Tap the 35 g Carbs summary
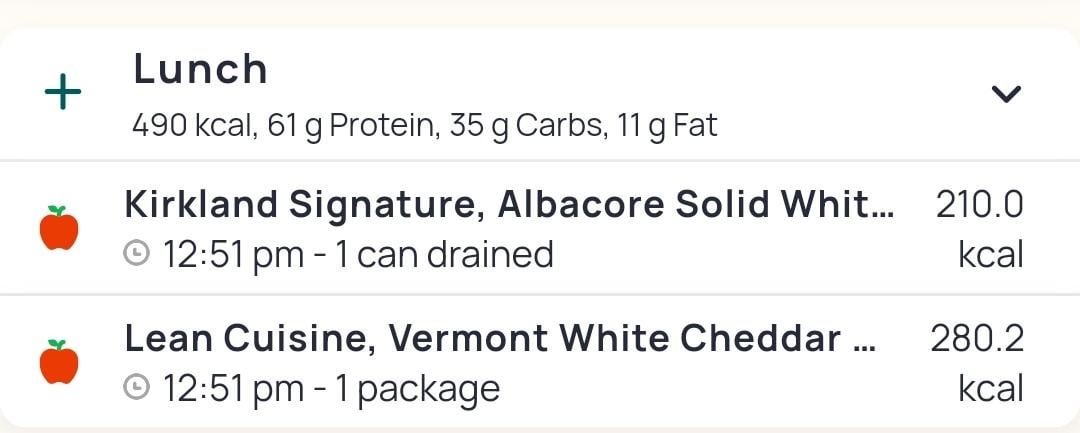1080x433 pixels. tap(528, 127)
